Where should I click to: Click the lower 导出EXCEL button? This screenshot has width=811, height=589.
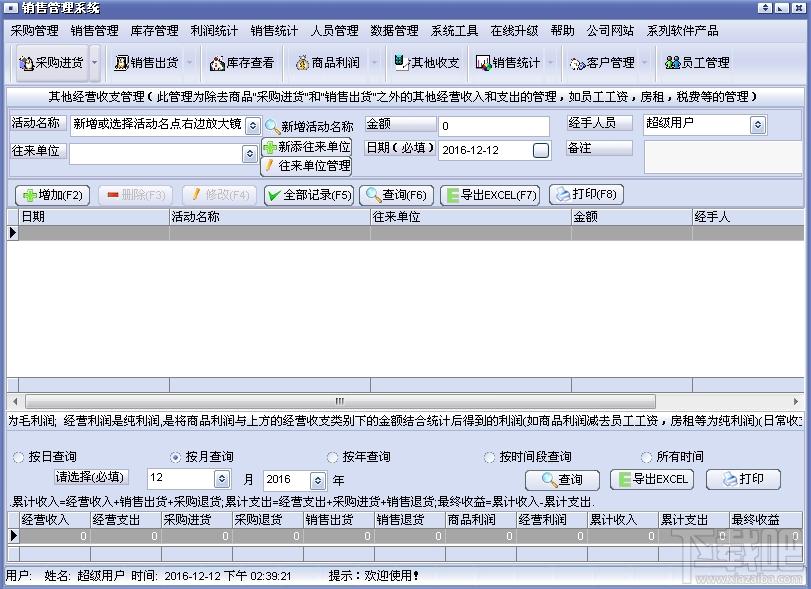652,479
